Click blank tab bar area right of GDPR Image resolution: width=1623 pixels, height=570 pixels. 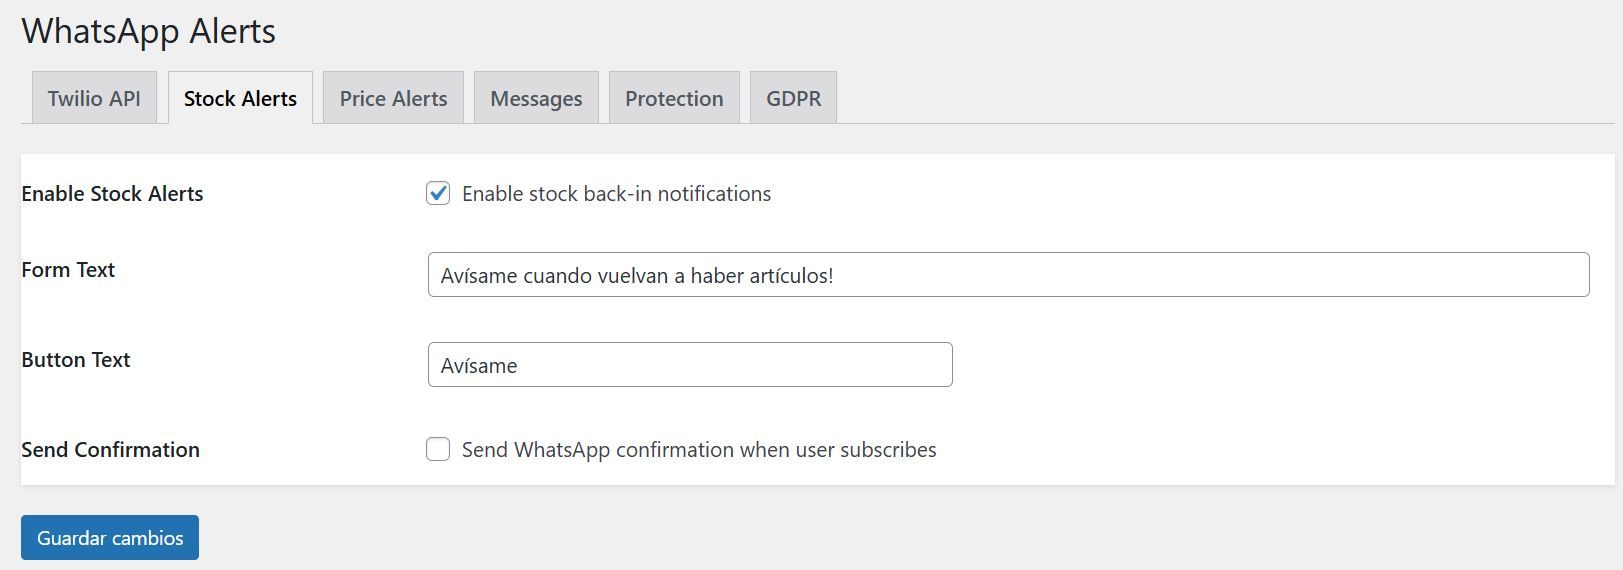(1200, 98)
